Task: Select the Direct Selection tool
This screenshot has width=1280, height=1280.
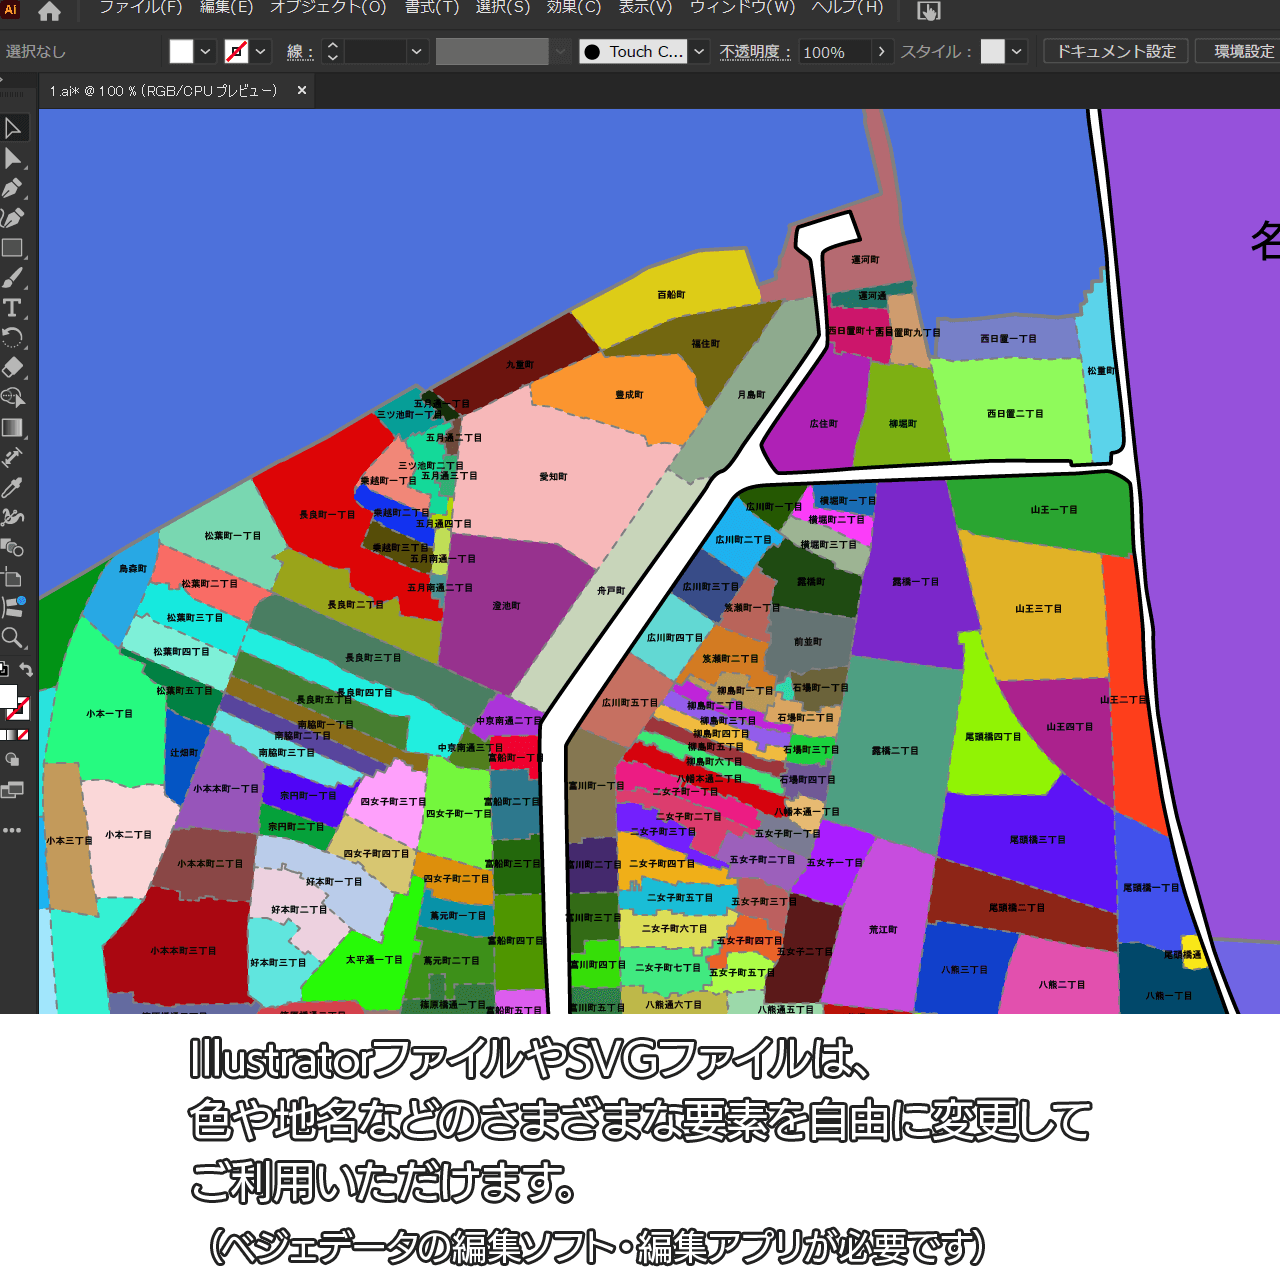Action: [13, 158]
